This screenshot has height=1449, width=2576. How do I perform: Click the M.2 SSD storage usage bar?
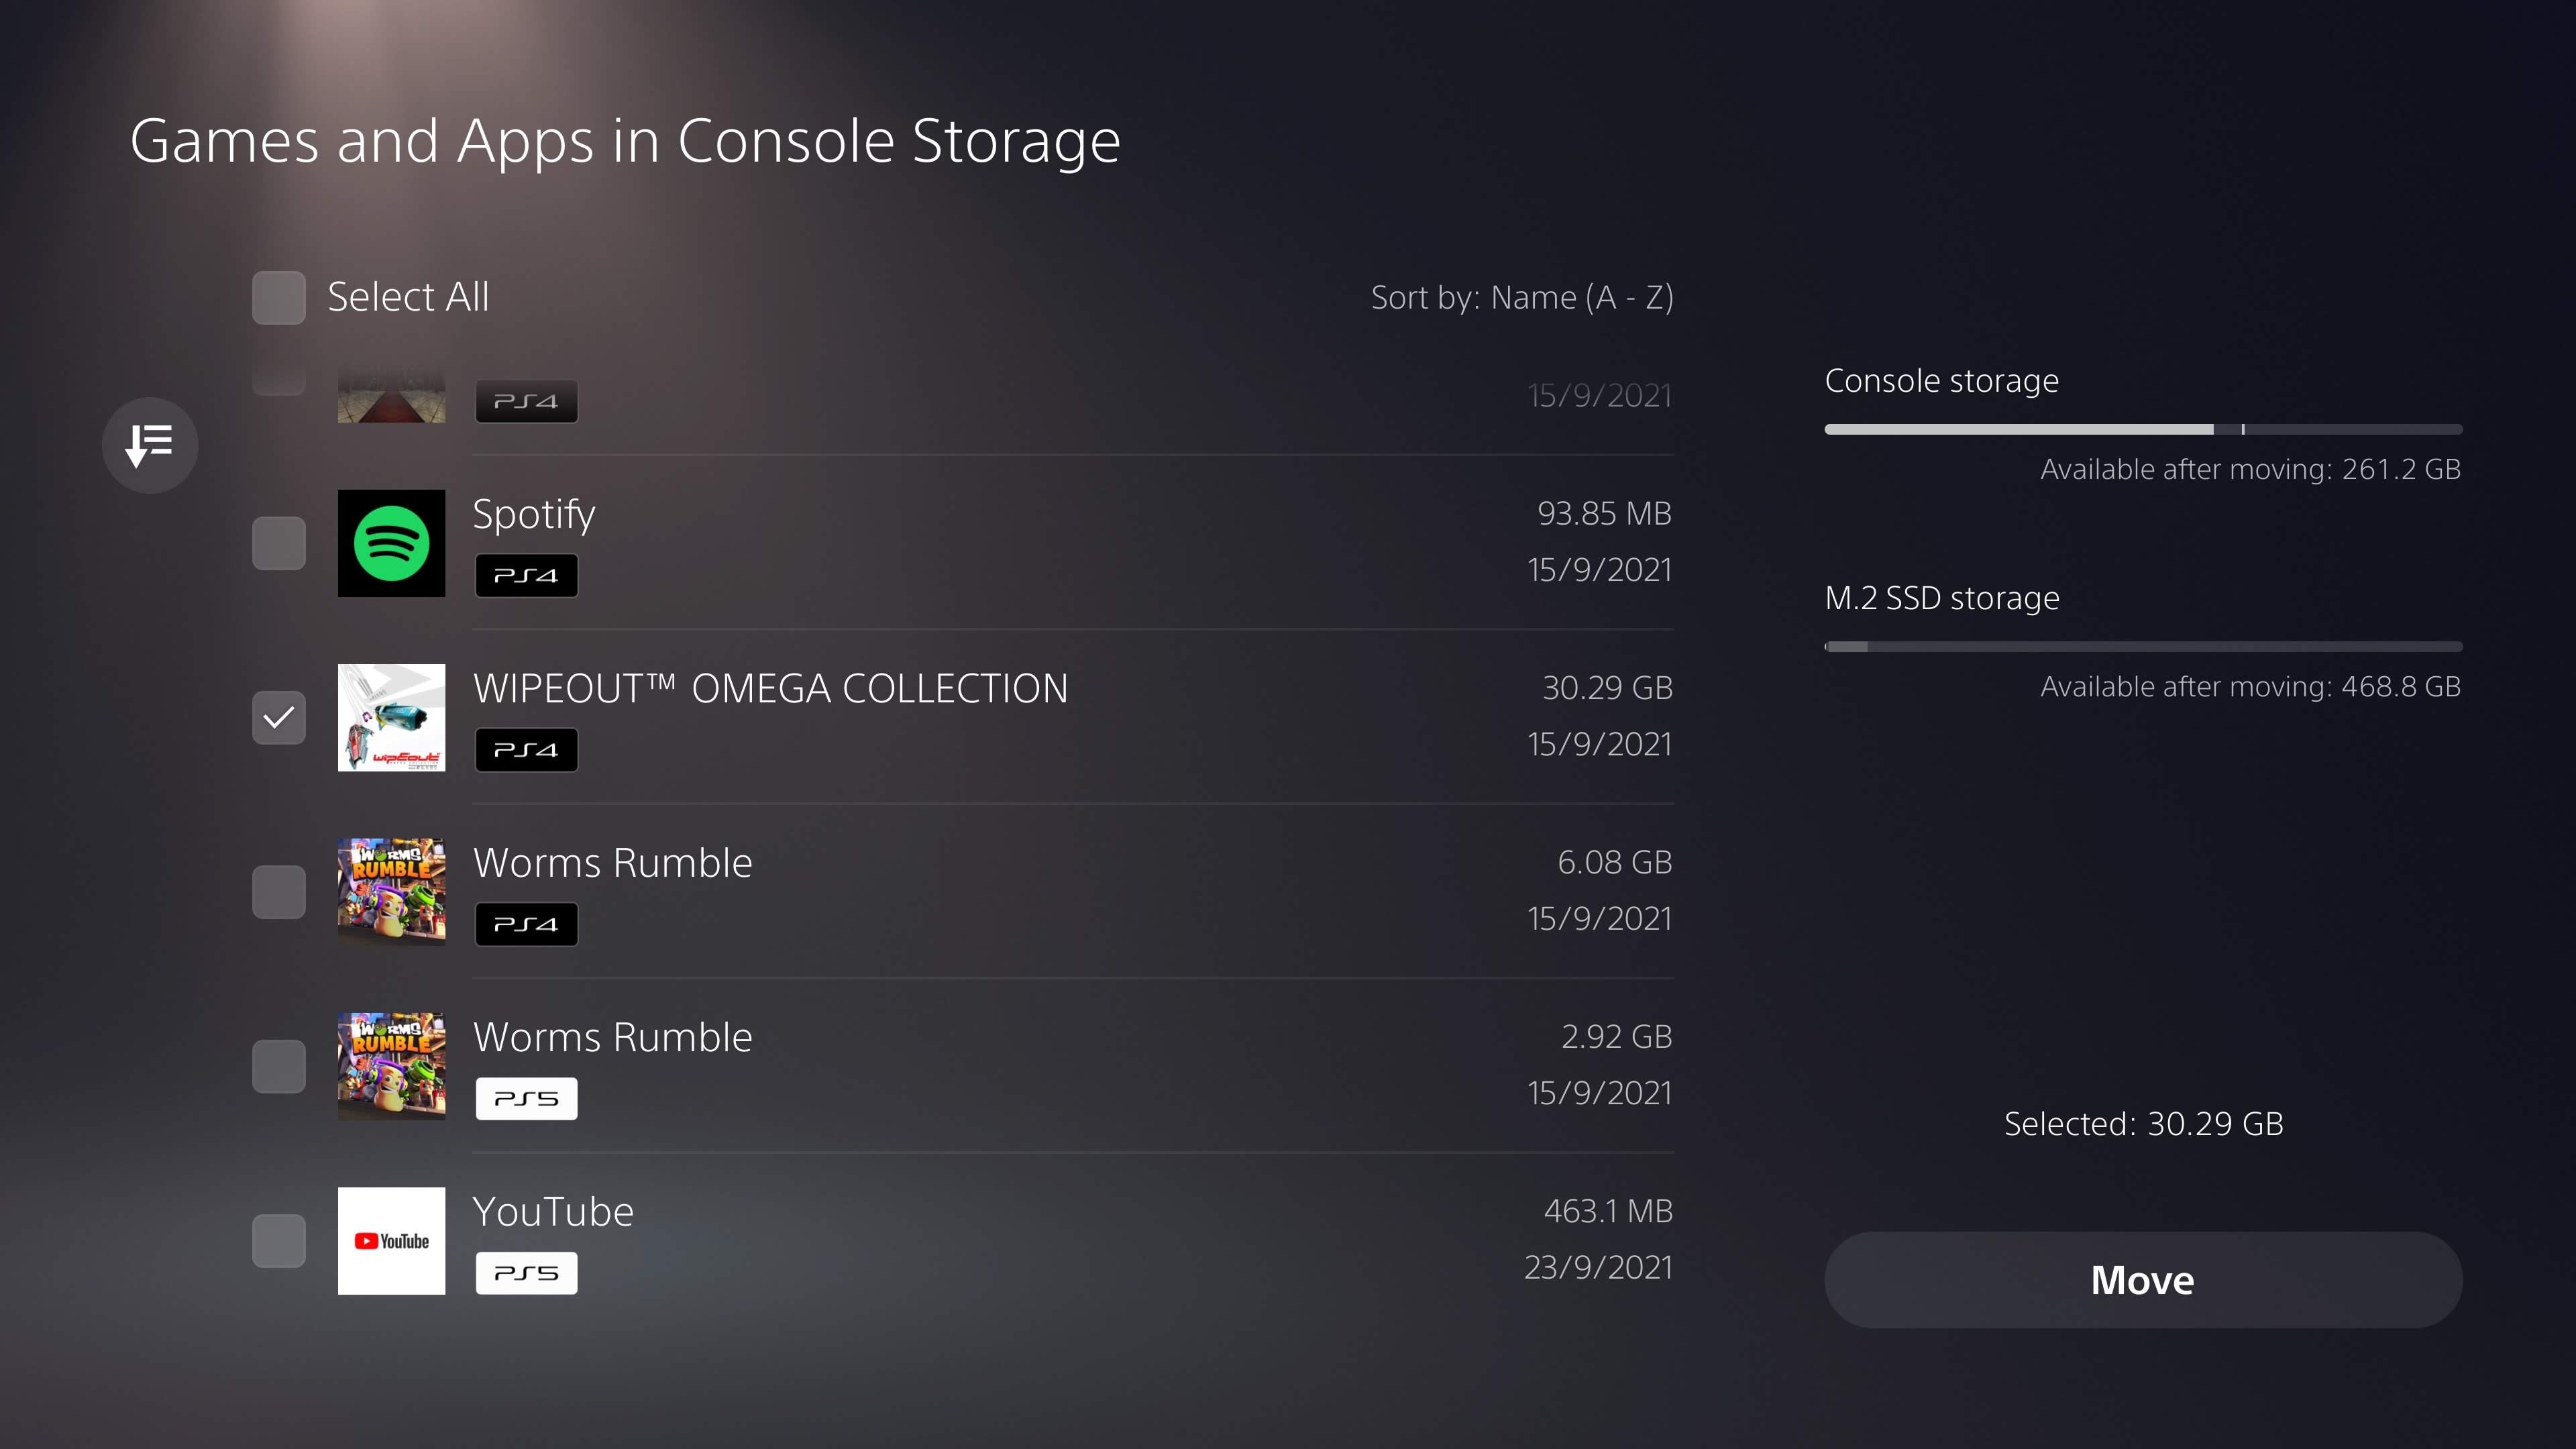tap(2142, 647)
